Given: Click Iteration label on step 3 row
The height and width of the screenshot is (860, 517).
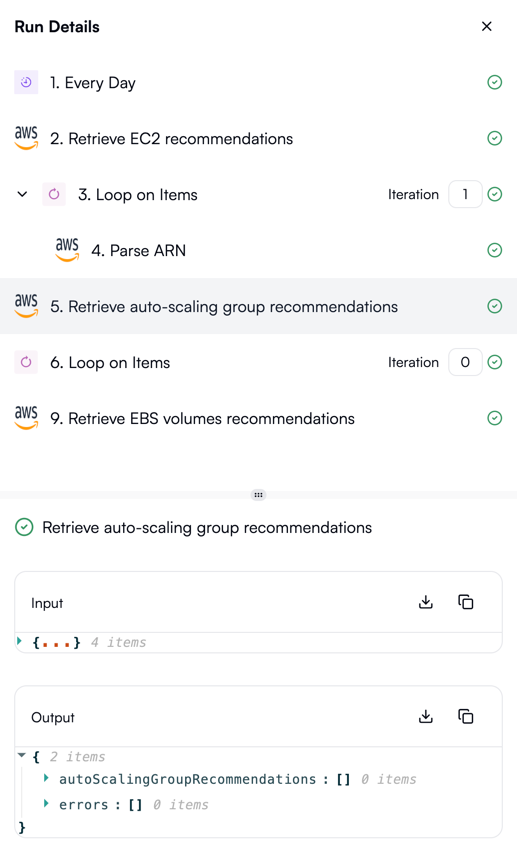Looking at the screenshot, I should click(413, 194).
